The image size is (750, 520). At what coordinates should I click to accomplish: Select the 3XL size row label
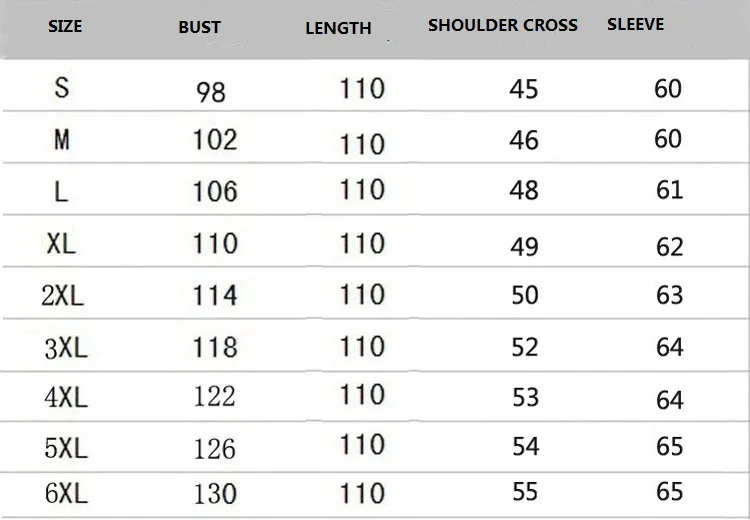click(x=66, y=347)
